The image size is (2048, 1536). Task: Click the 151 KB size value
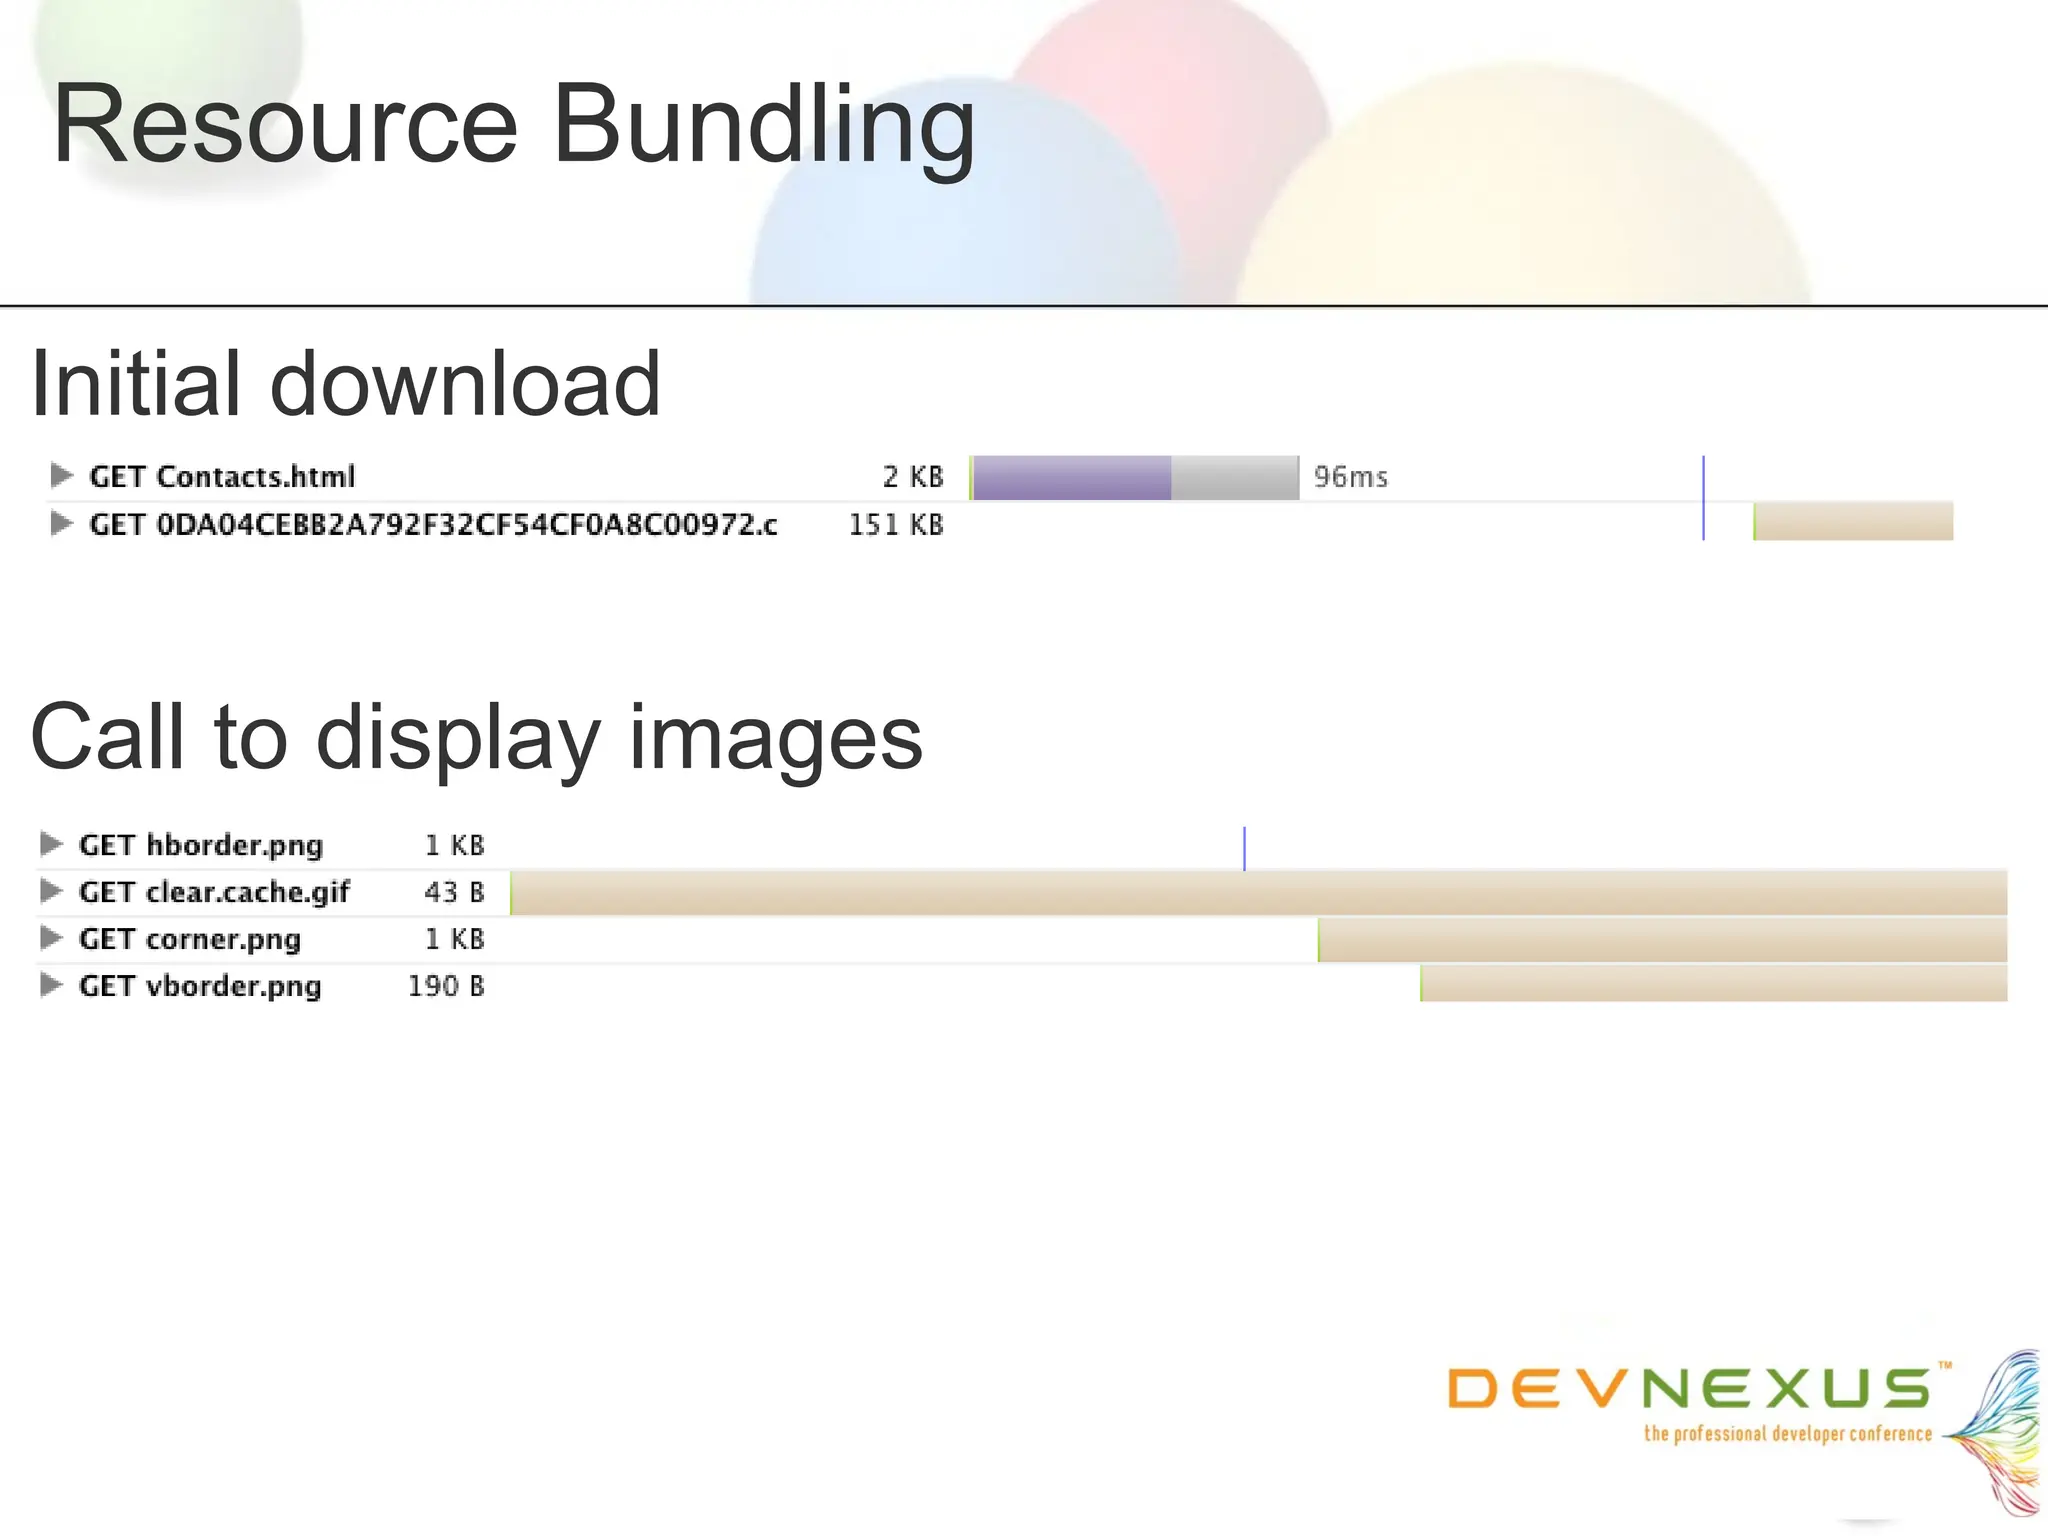[896, 525]
